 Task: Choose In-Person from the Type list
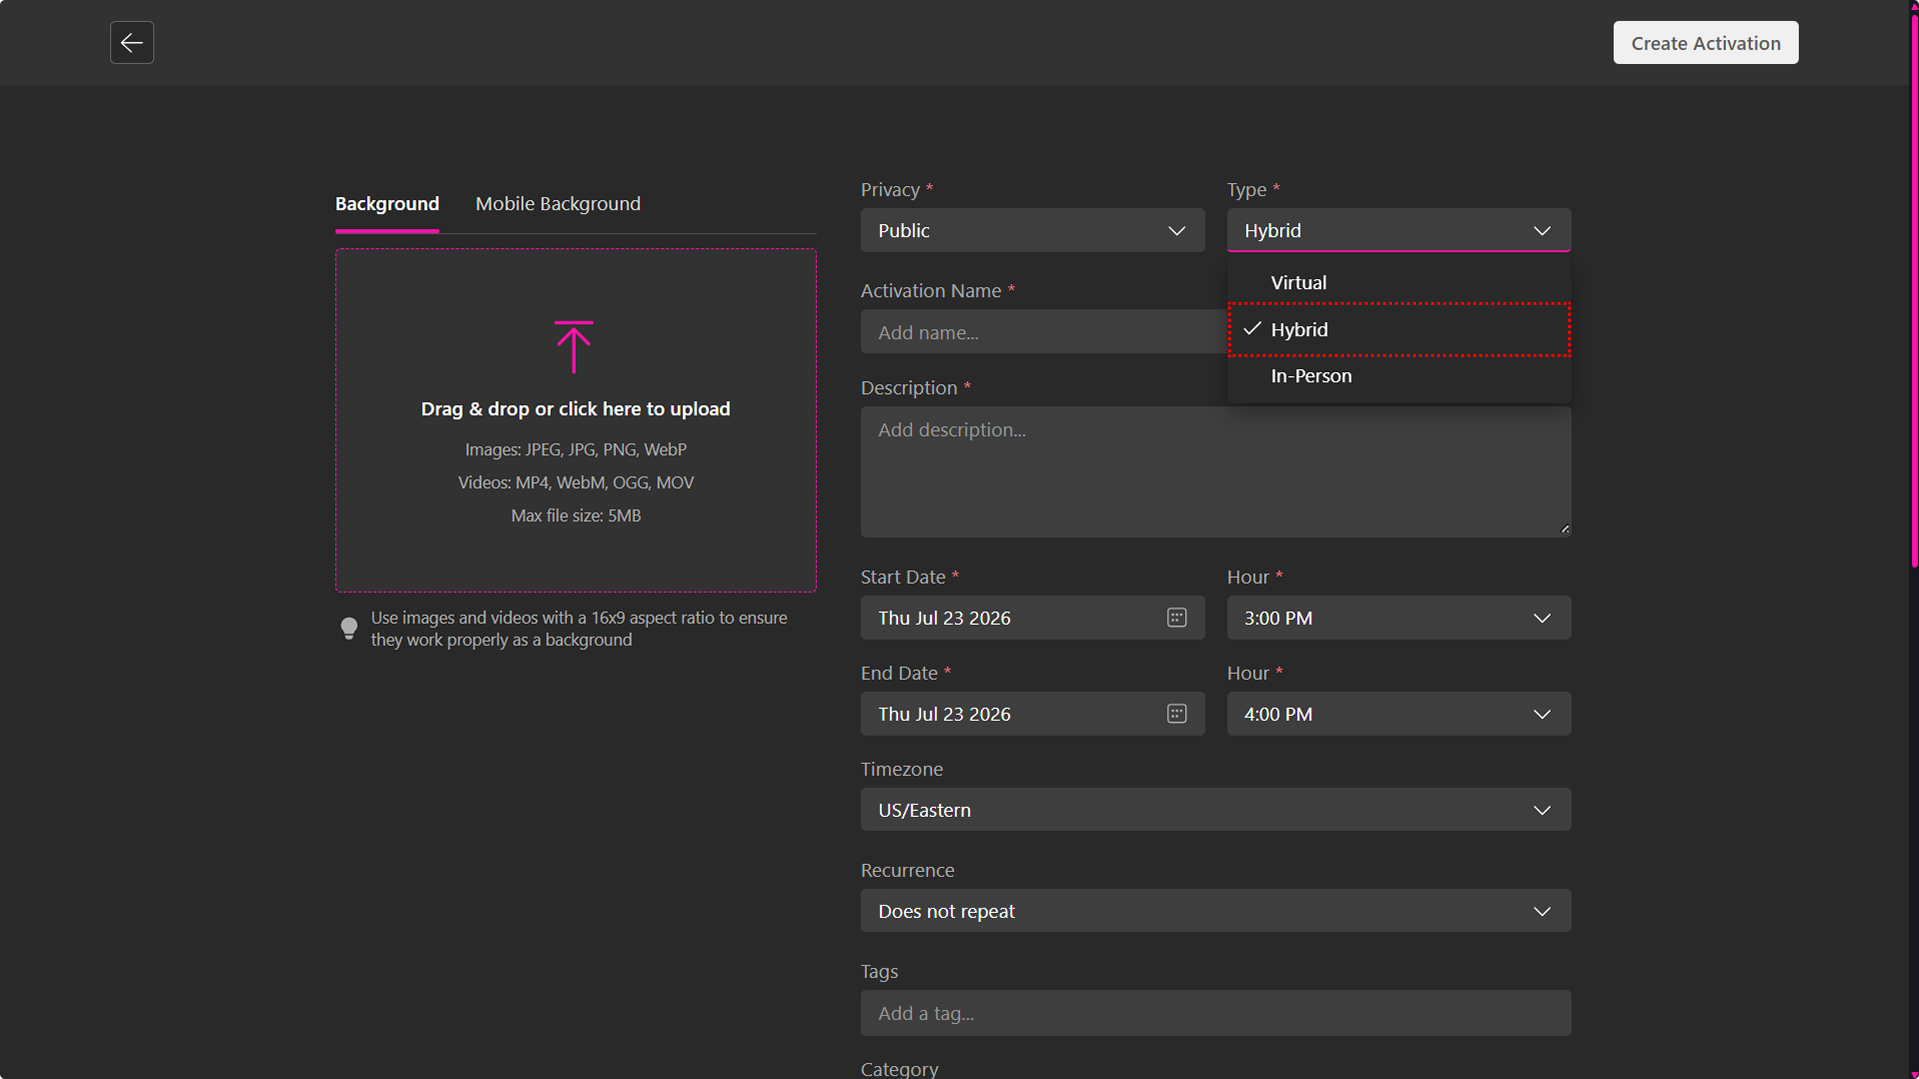[1399, 376]
